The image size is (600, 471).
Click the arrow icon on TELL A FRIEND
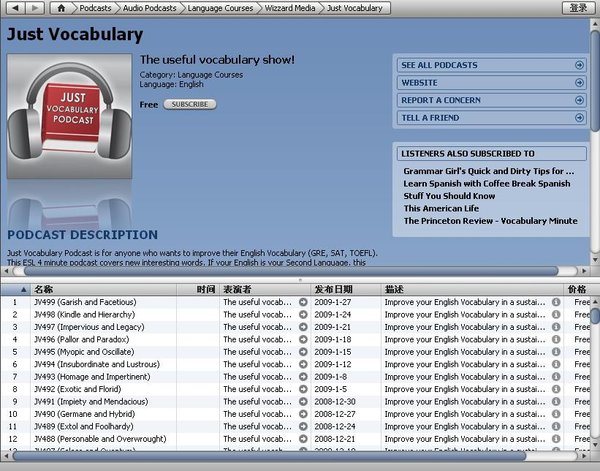(579, 117)
